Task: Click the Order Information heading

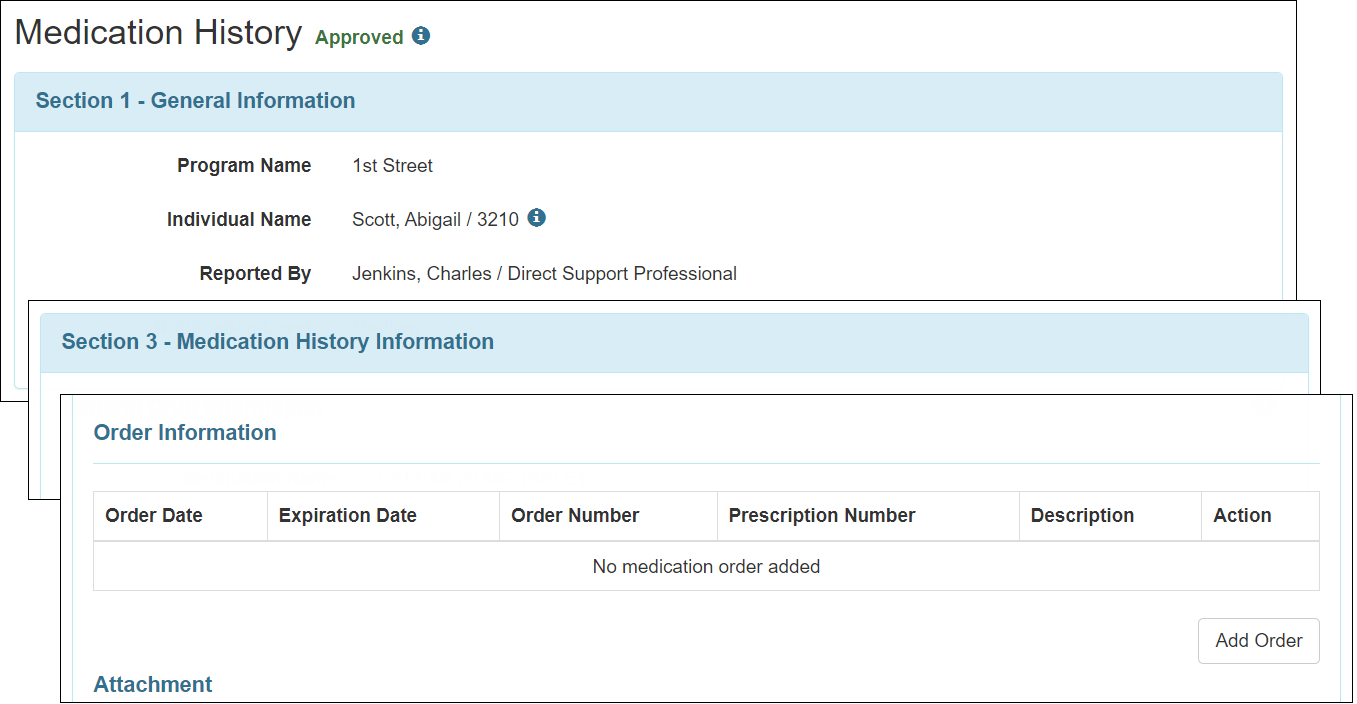Action: pyautogui.click(x=185, y=433)
